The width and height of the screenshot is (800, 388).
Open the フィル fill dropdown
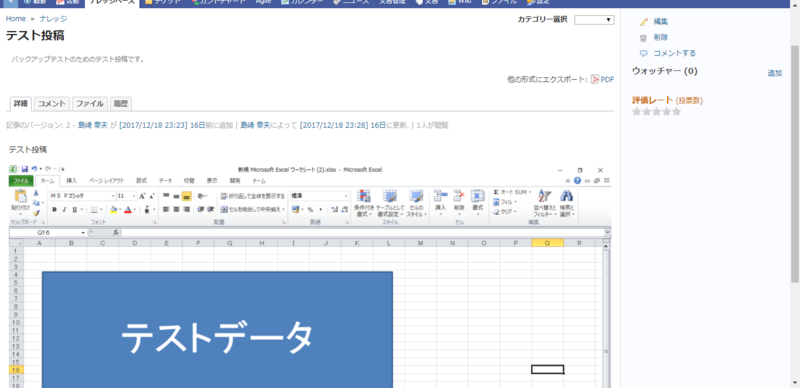coord(506,202)
